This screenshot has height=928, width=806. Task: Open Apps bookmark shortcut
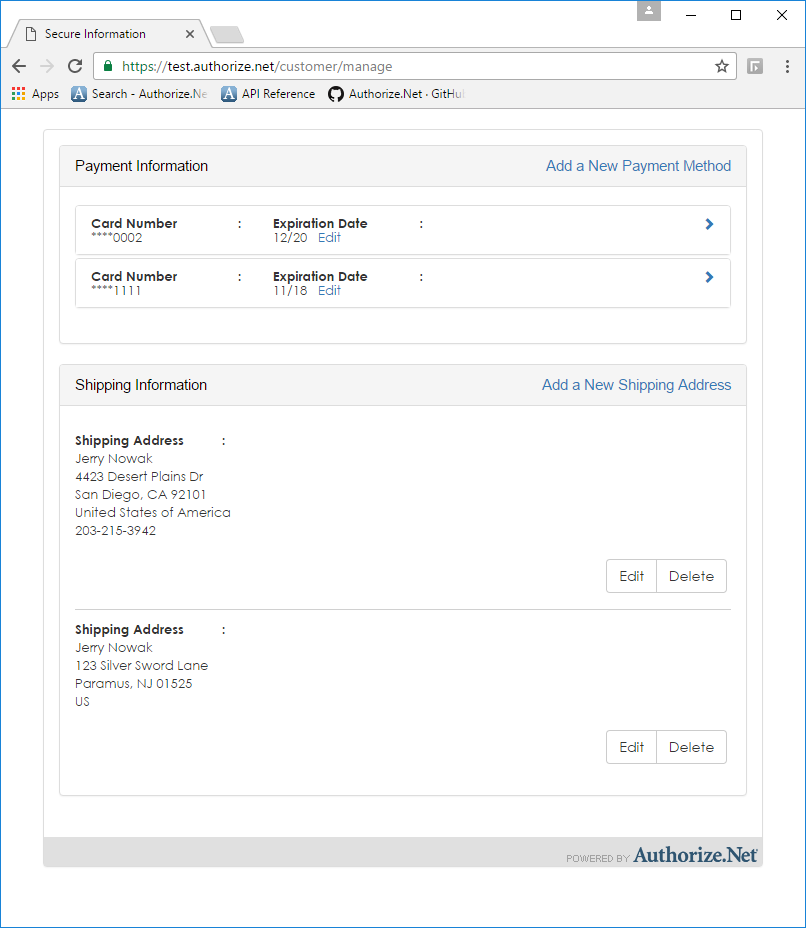coord(35,94)
